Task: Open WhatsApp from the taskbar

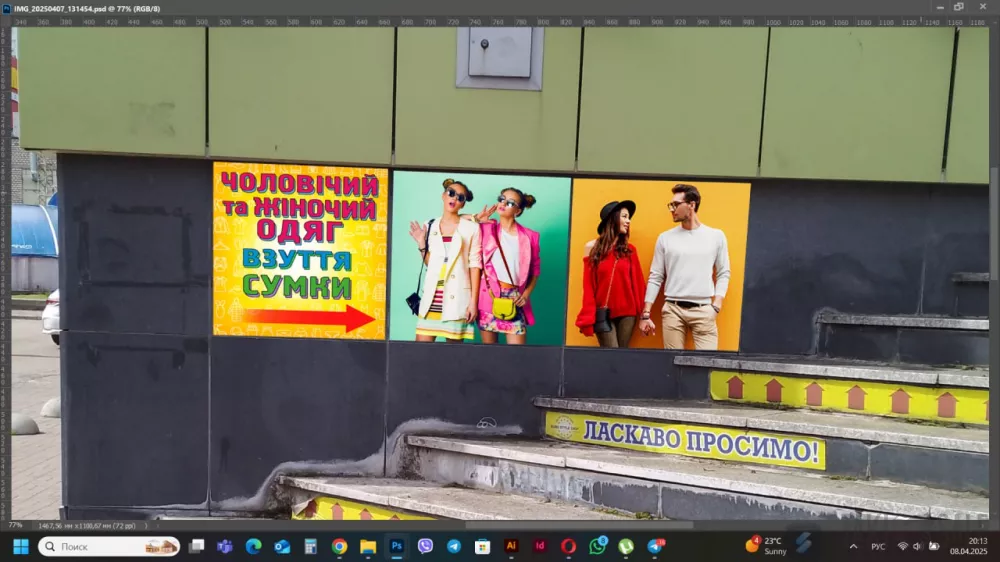Action: coord(597,546)
